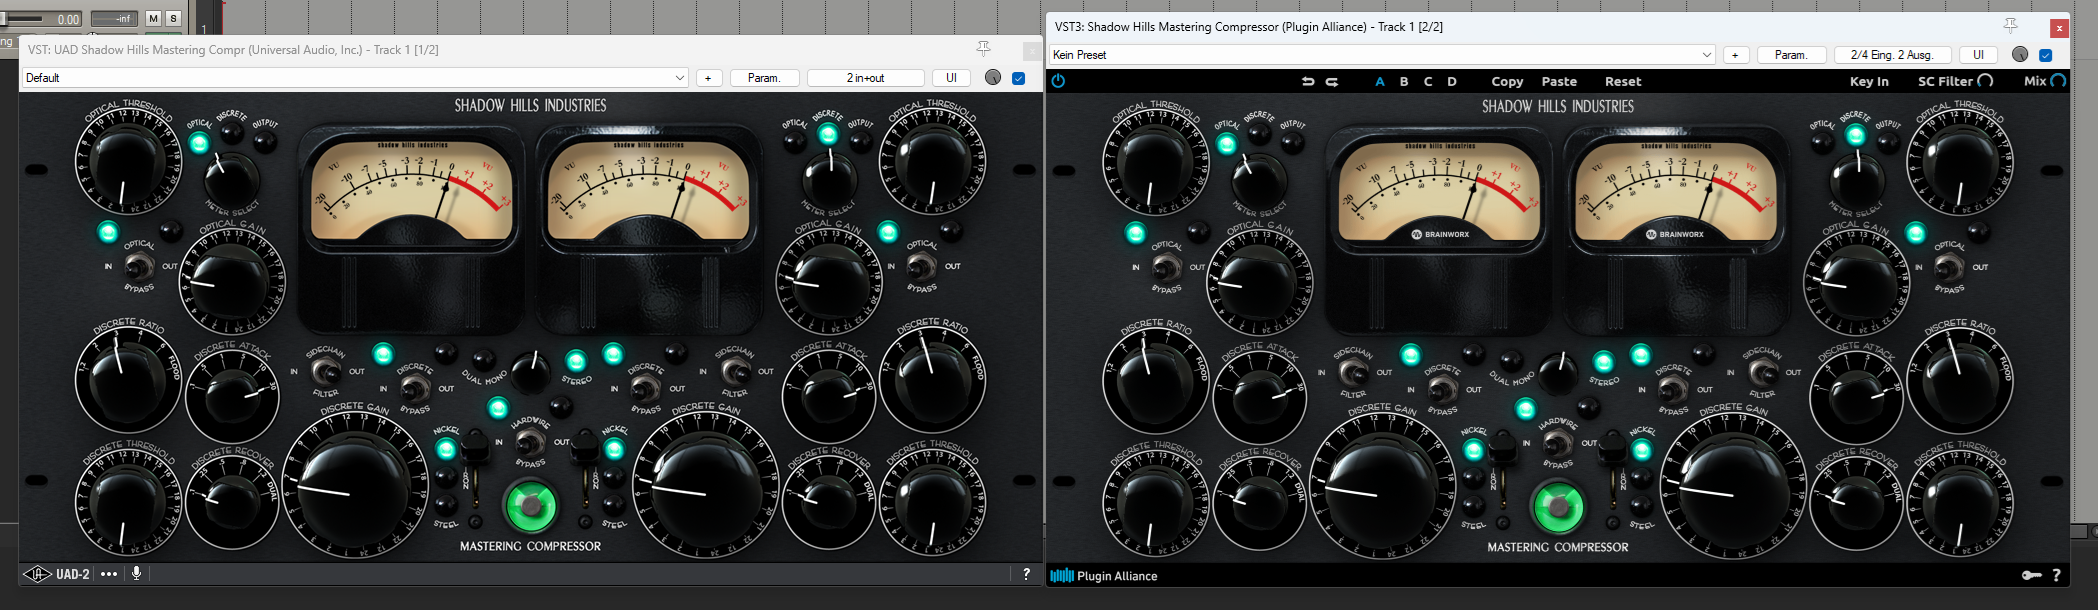Screen dimensions: 2098x610
Task: Toggle the UAD plugin bypass checkbox
Action: tap(1018, 78)
